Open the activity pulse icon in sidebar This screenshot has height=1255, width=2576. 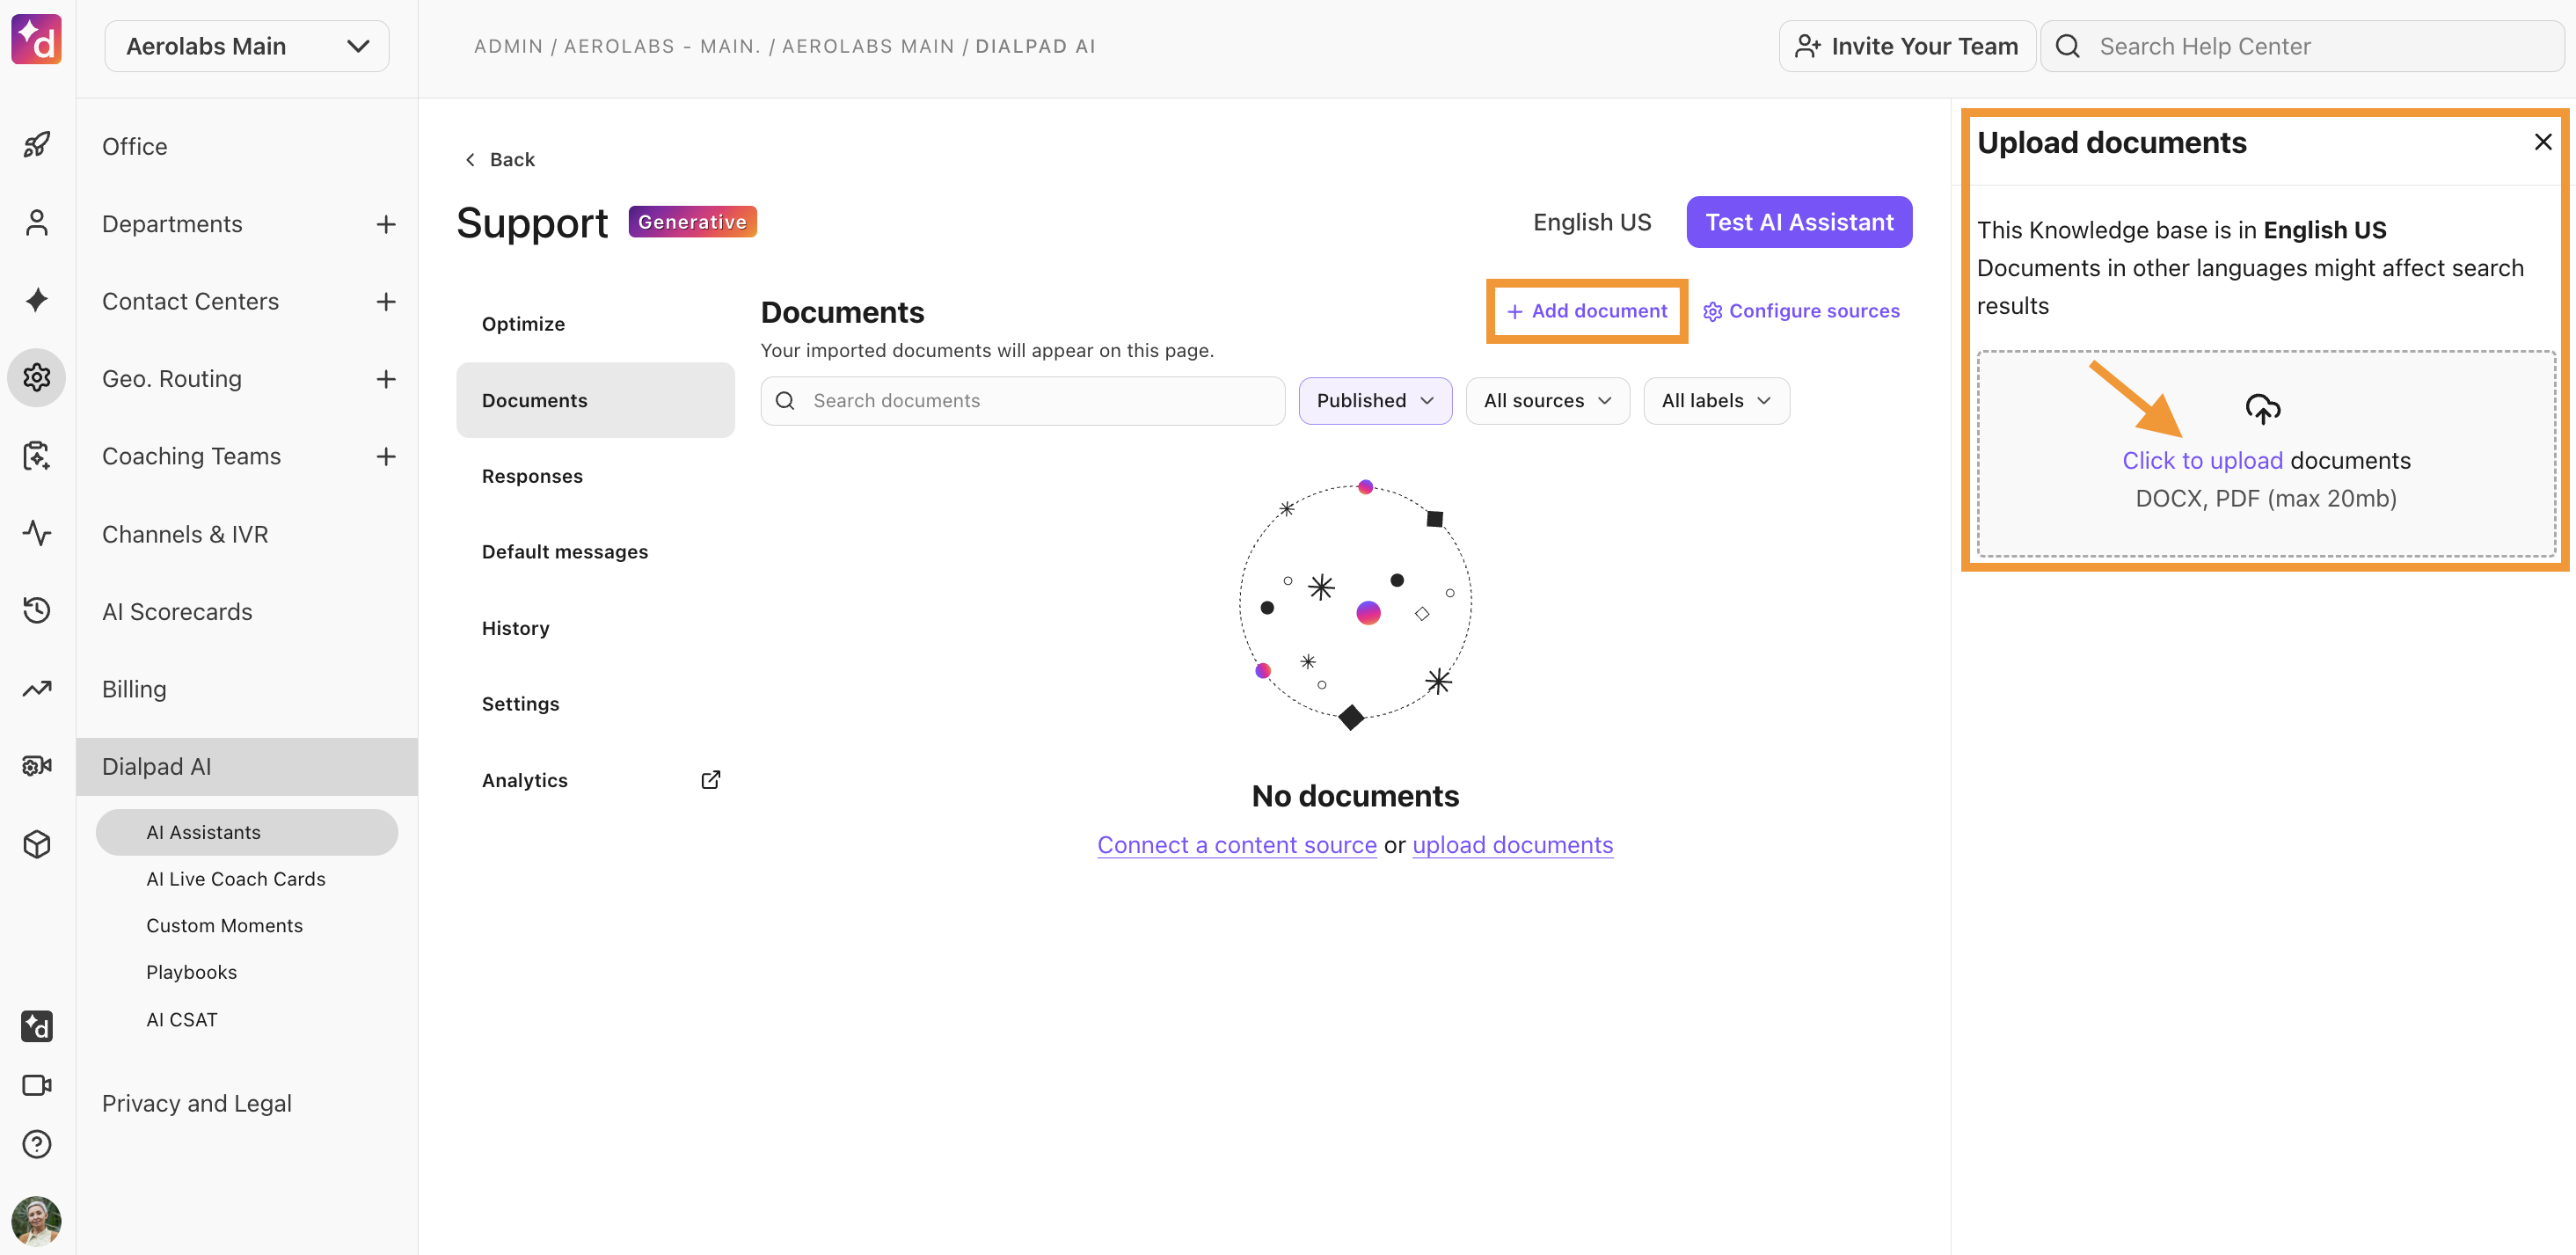[x=37, y=533]
